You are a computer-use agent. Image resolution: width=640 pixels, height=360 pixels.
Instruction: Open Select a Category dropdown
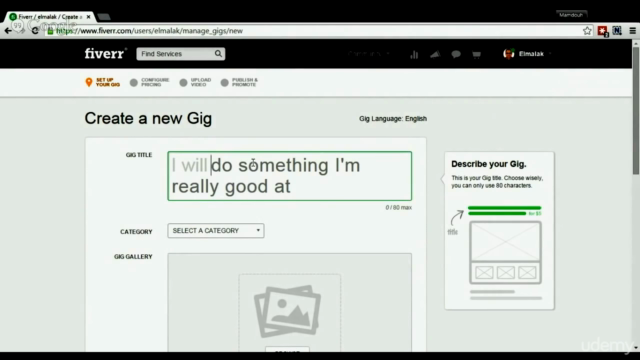[216, 231]
